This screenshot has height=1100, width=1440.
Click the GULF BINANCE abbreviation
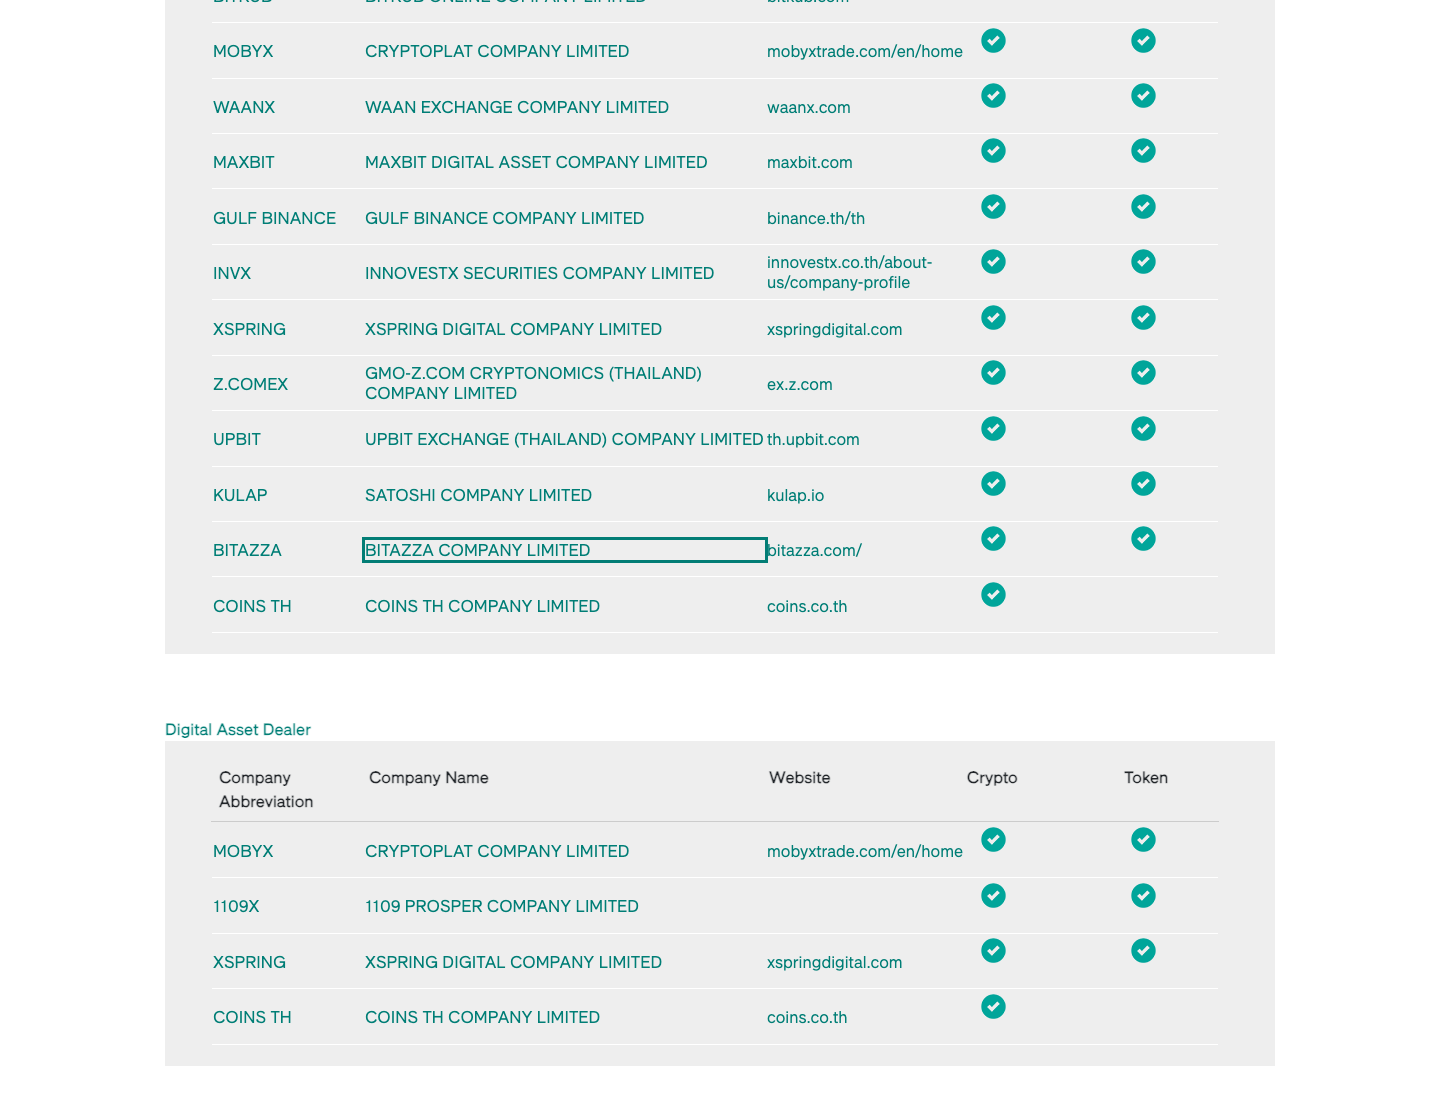point(274,218)
